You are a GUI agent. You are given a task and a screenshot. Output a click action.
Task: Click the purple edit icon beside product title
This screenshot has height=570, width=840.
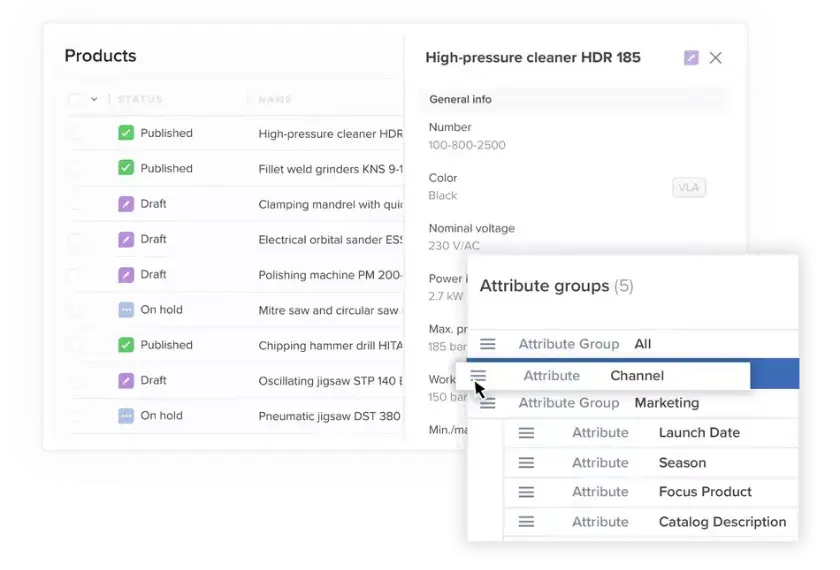691,58
